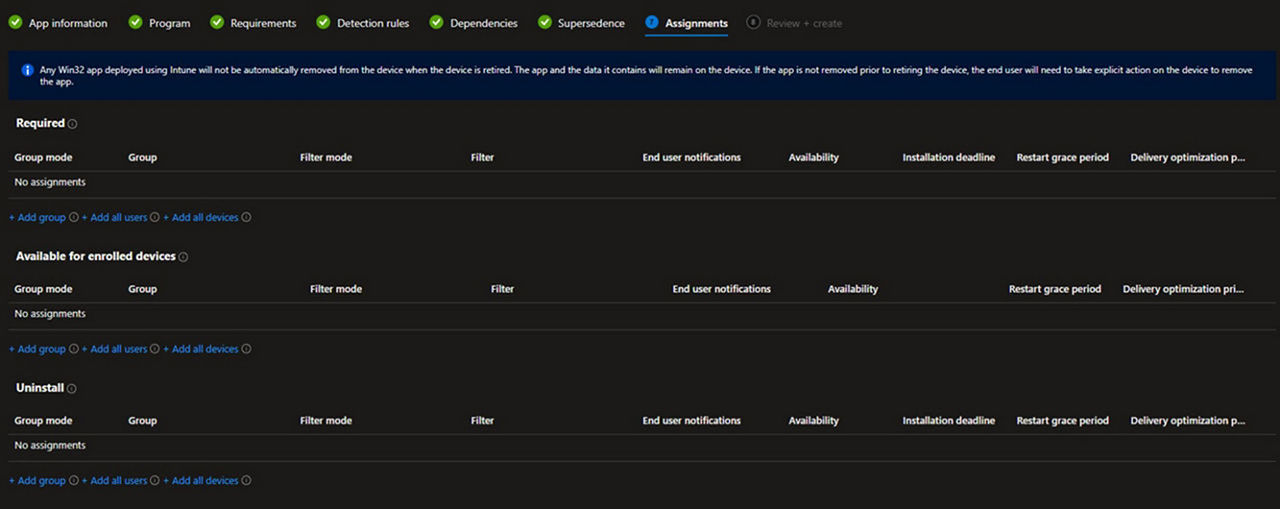
Task: Click info icon after Add all devices under Uninstall
Action: point(246,481)
